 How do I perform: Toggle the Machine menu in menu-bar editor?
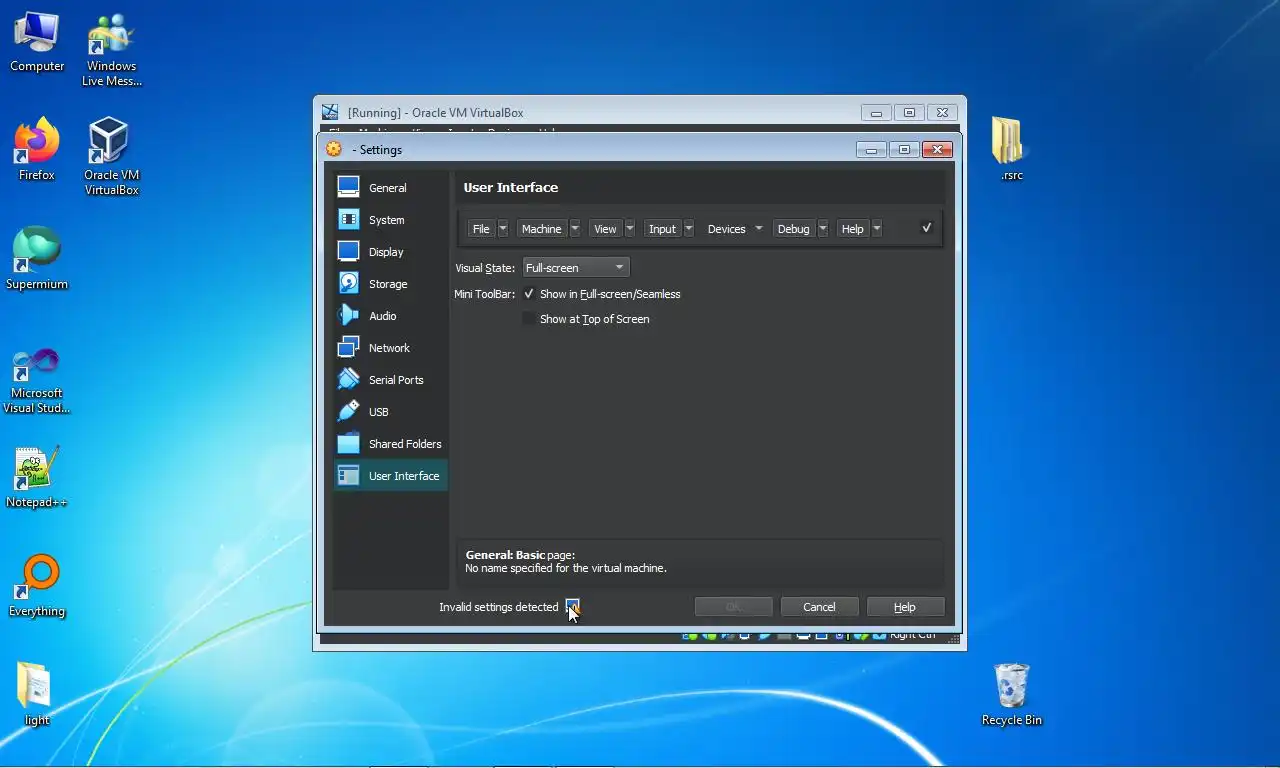541,229
